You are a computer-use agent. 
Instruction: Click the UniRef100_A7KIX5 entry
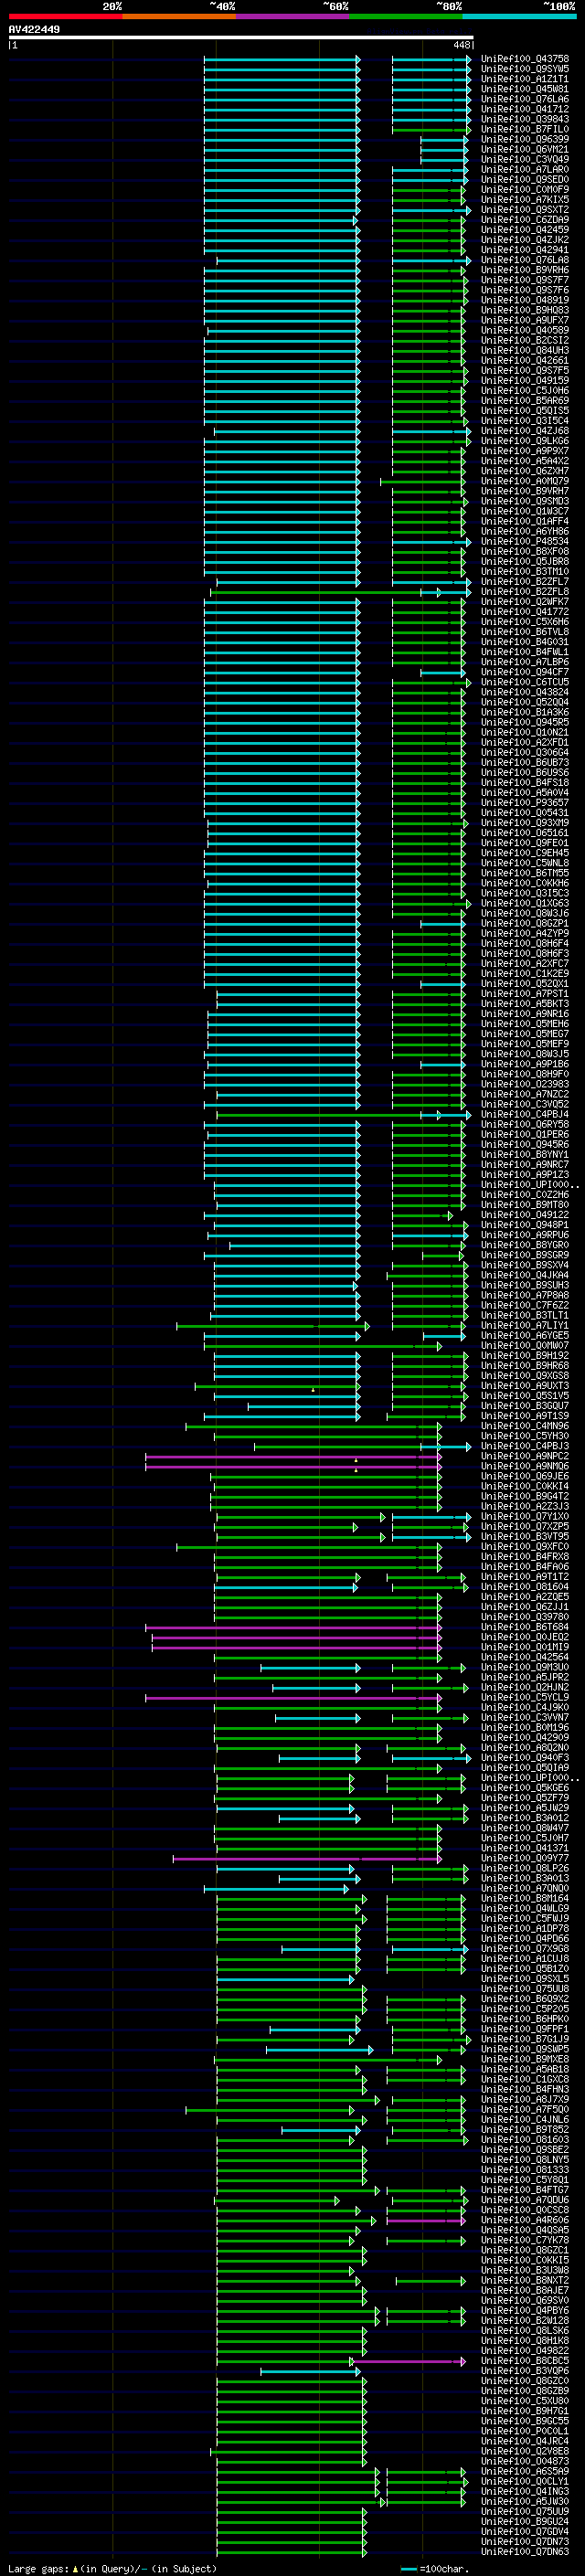pos(525,199)
